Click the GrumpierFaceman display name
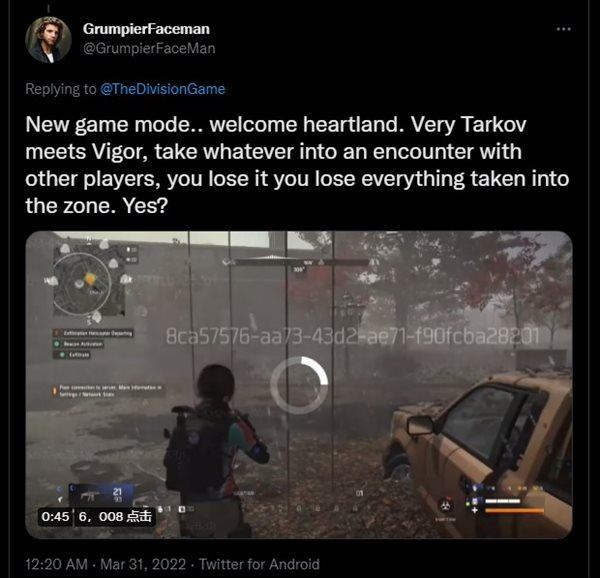Viewport: 600px width, 578px height. click(x=146, y=29)
